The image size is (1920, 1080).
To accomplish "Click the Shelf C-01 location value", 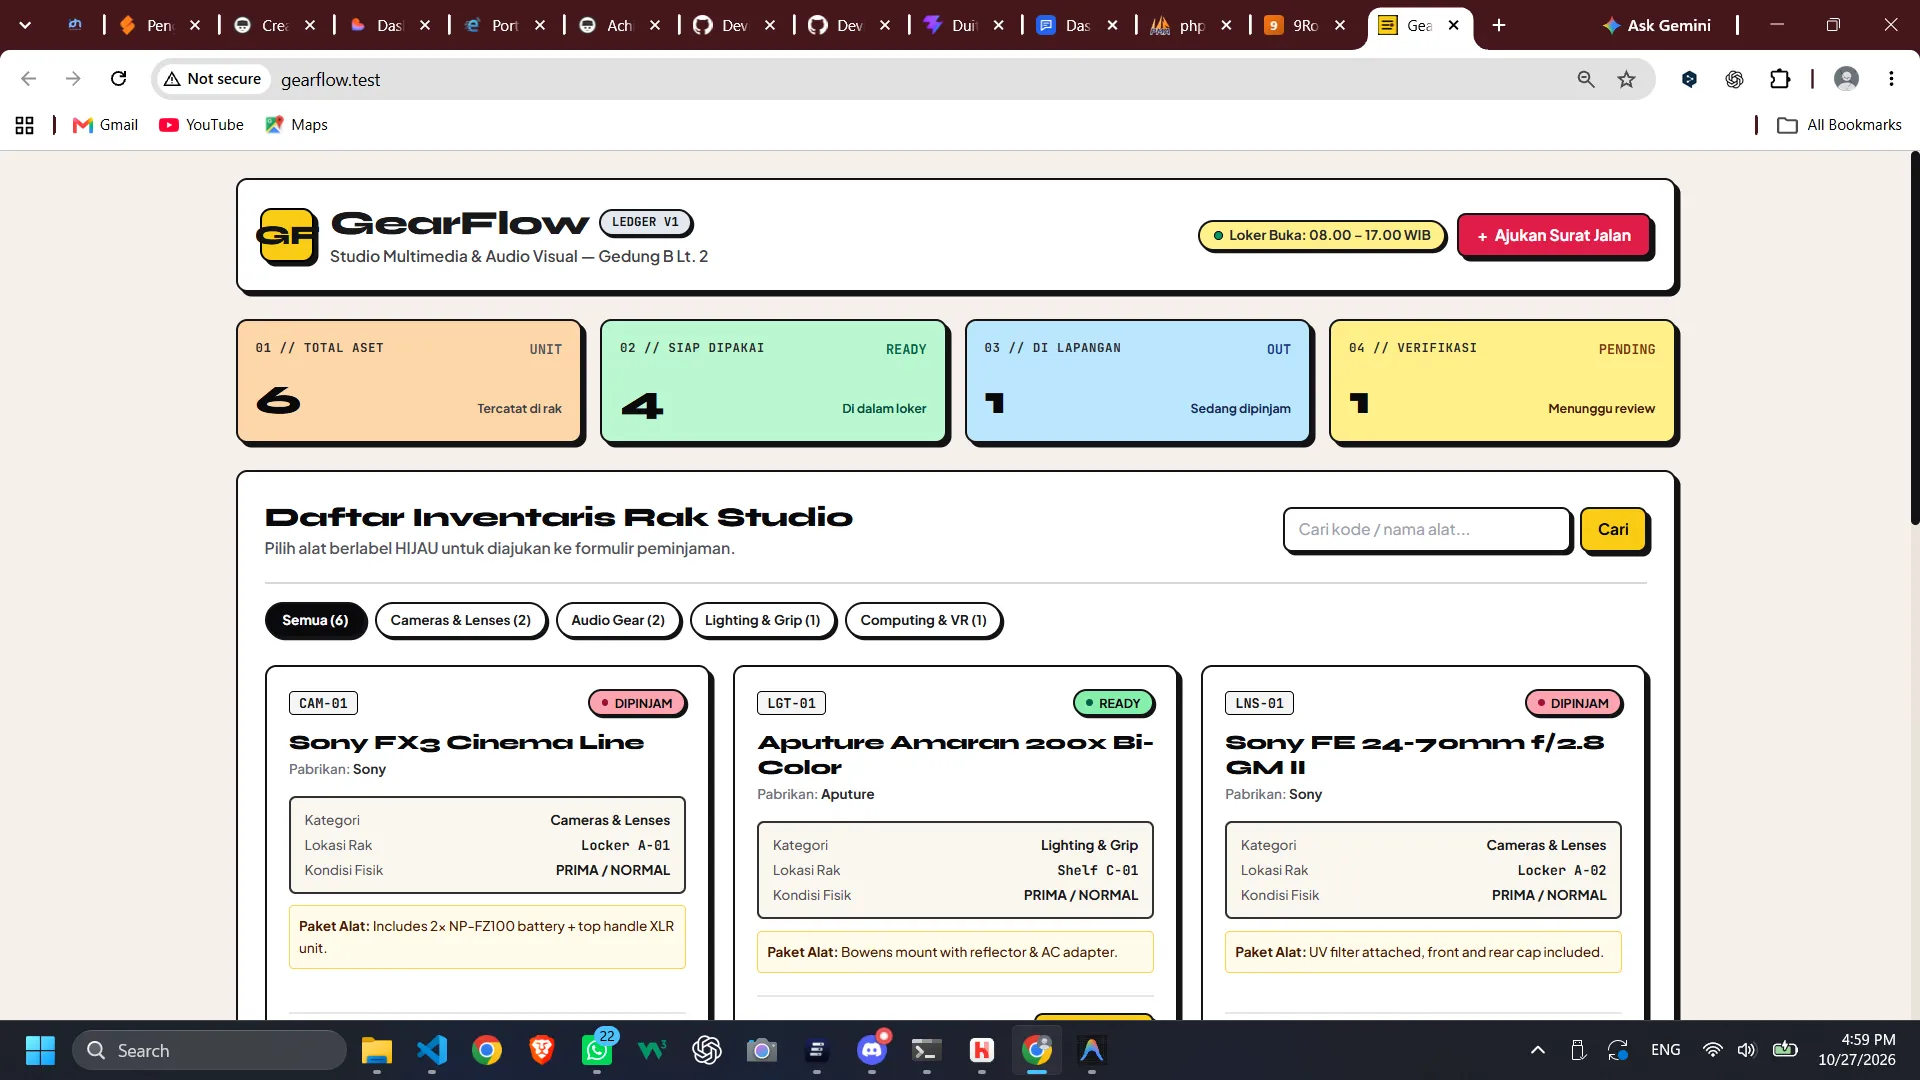I will [1097, 870].
